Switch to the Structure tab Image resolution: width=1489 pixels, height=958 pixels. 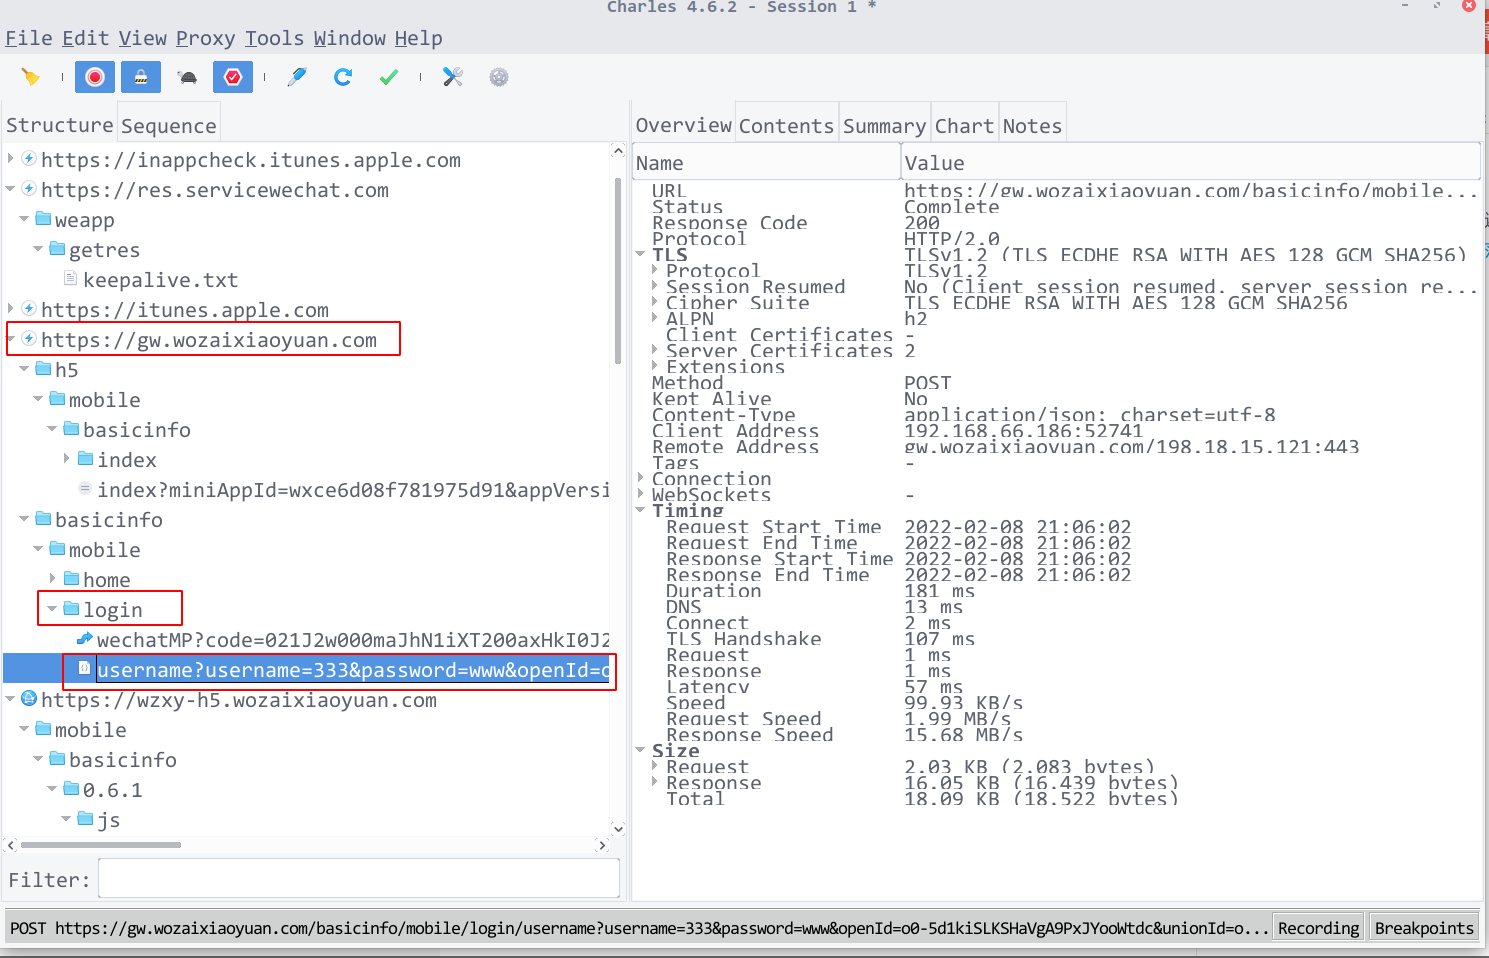[60, 125]
